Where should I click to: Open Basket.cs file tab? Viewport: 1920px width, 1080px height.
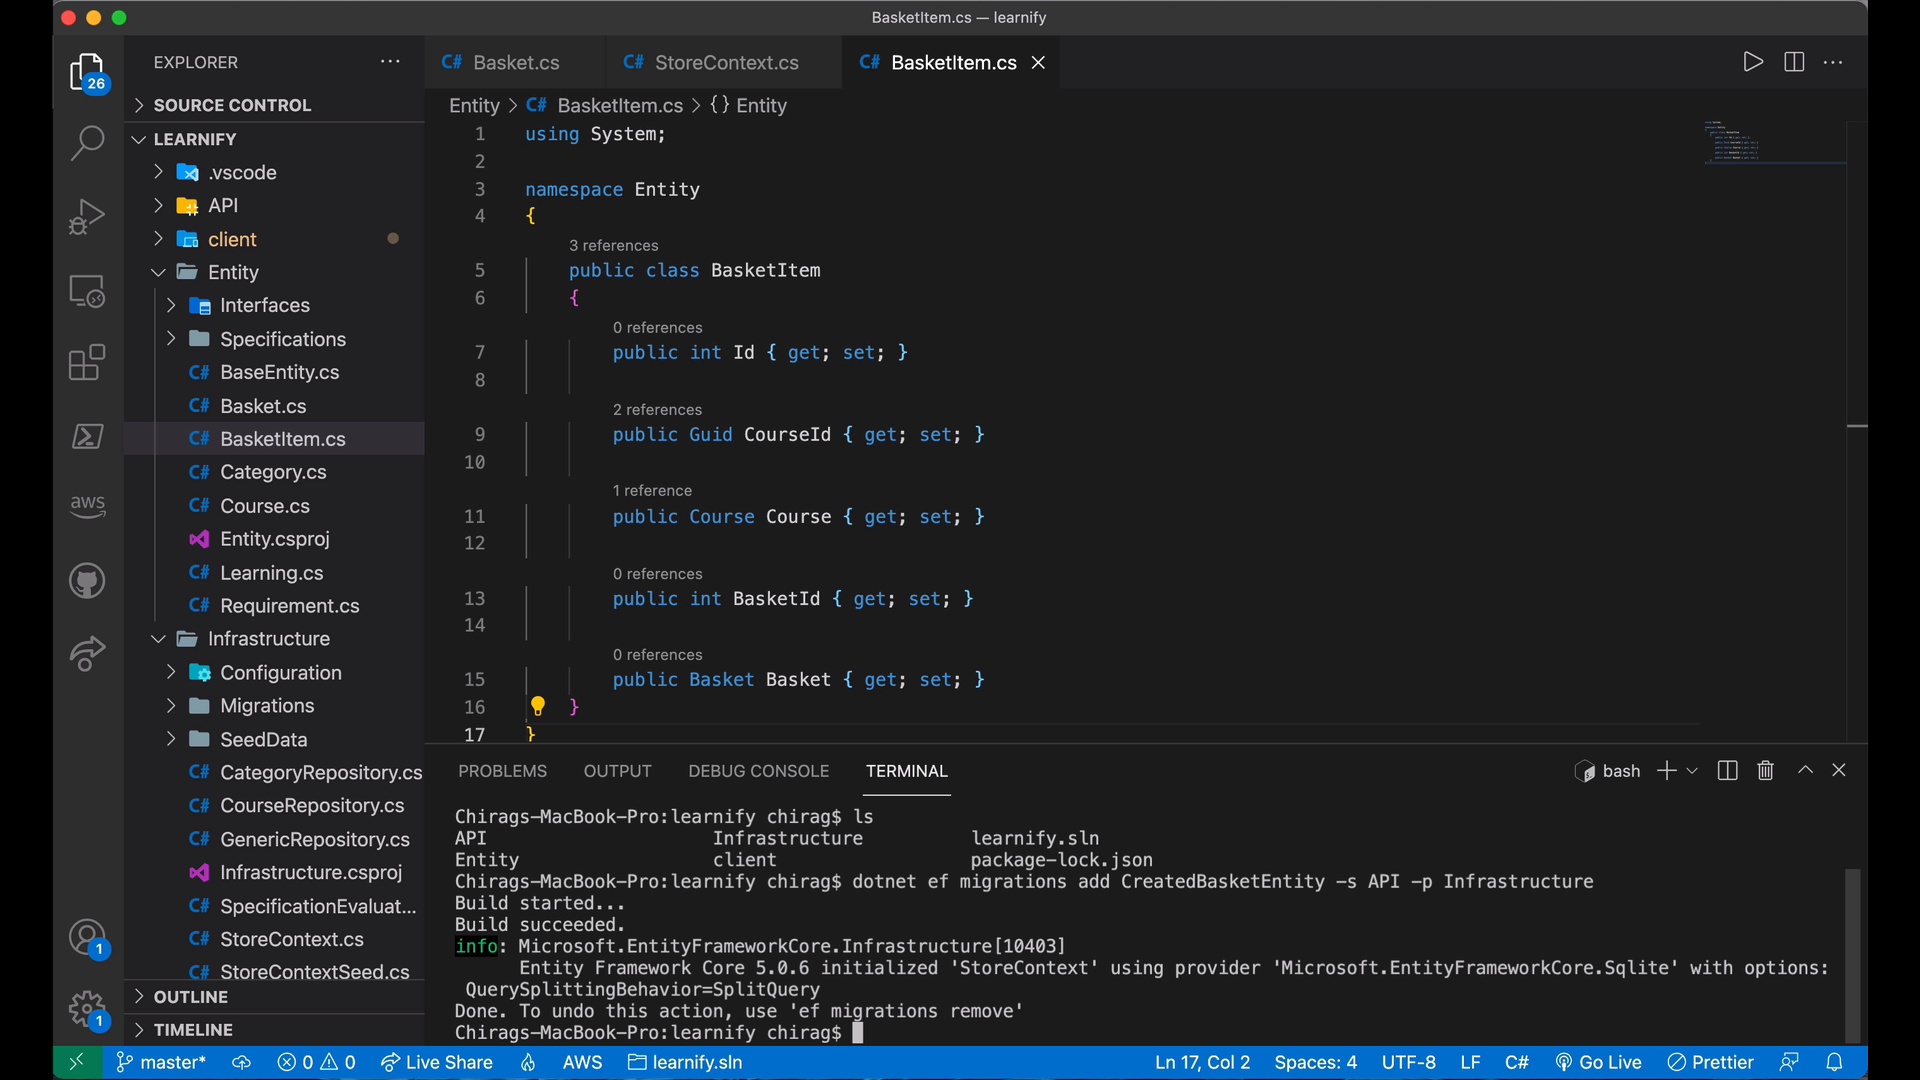coord(516,62)
